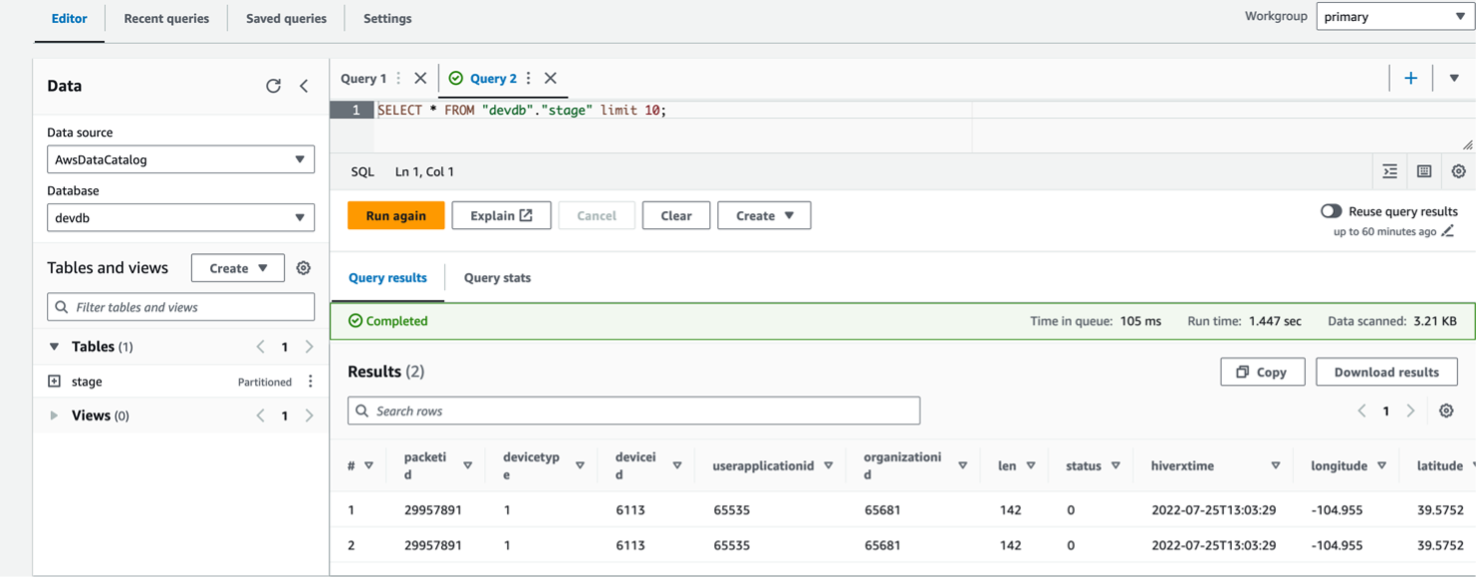The height and width of the screenshot is (580, 1478).
Task: Switch to the Query stats tab
Action: coord(496,278)
